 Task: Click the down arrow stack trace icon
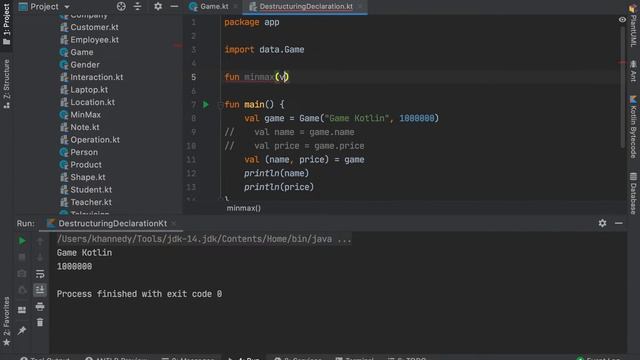pyautogui.click(x=40, y=257)
